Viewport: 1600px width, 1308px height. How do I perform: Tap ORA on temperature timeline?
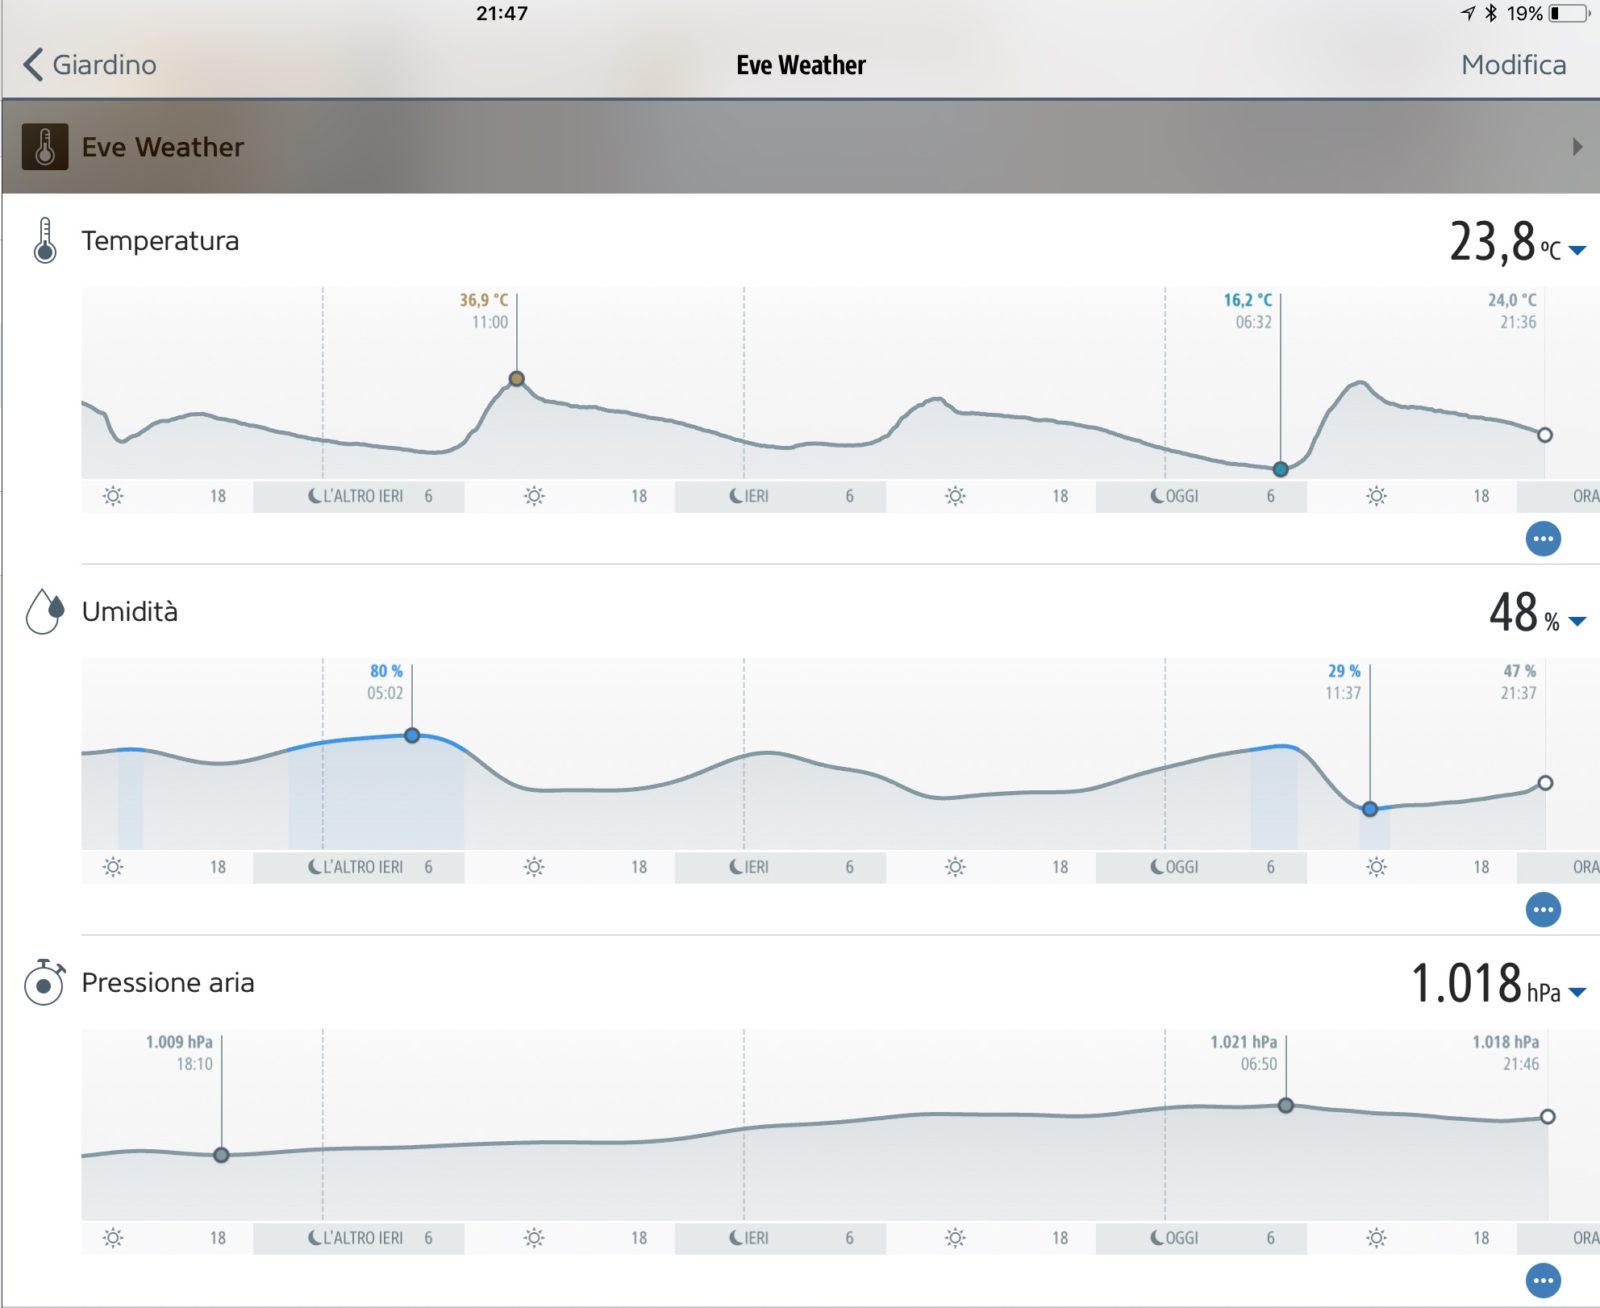(1585, 496)
